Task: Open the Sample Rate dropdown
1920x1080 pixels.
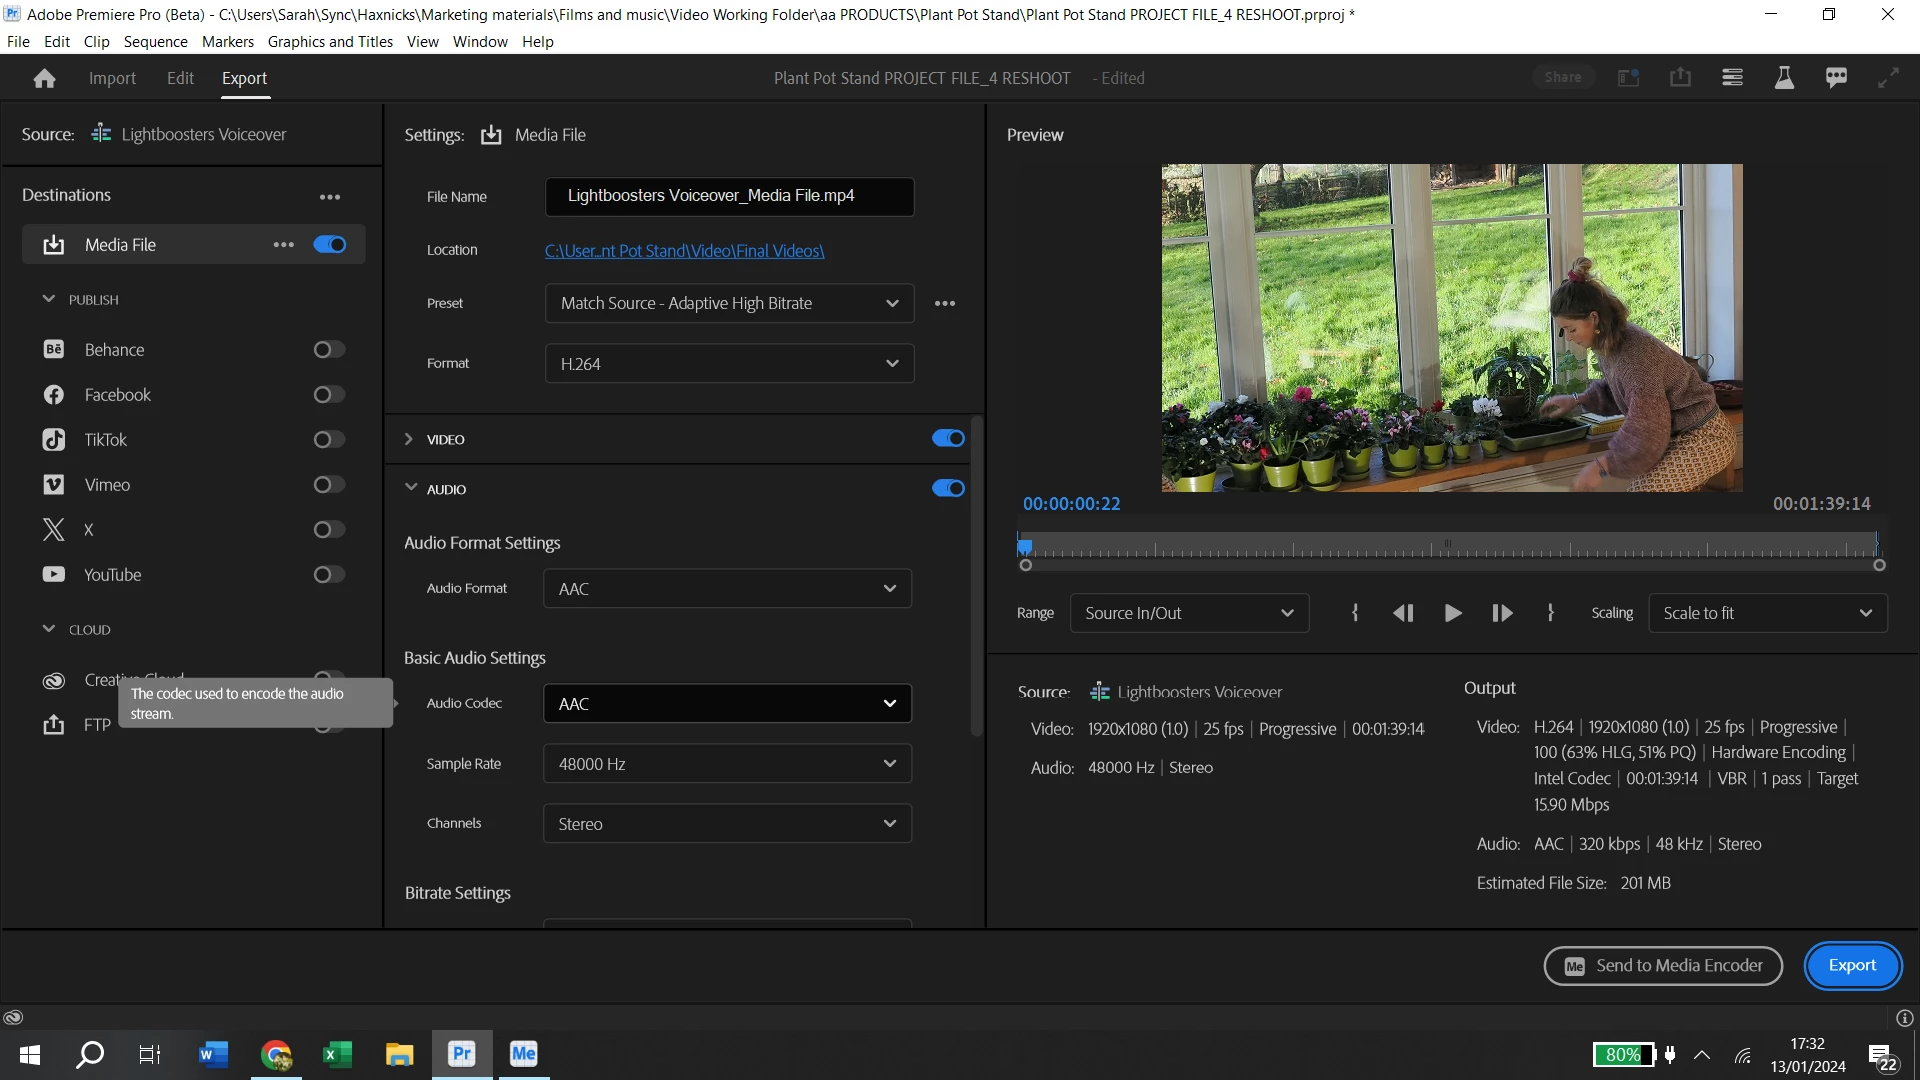Action: pos(727,764)
